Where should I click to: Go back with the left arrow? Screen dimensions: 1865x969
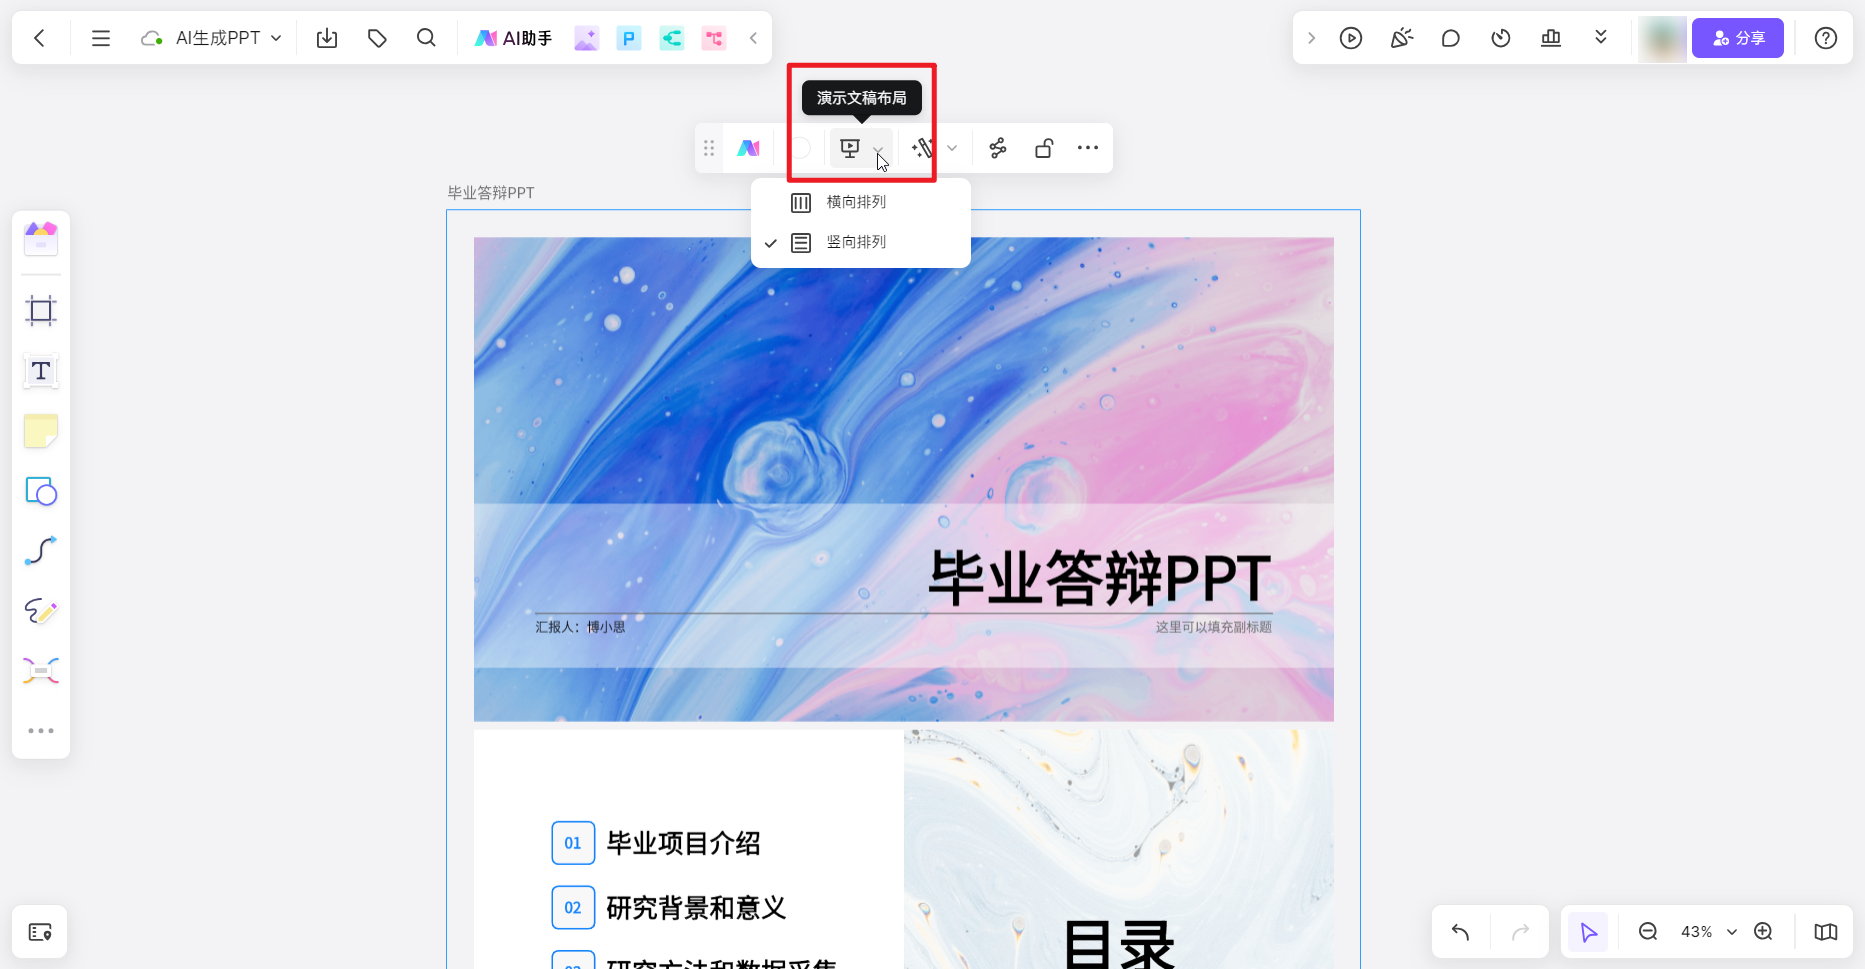(40, 38)
